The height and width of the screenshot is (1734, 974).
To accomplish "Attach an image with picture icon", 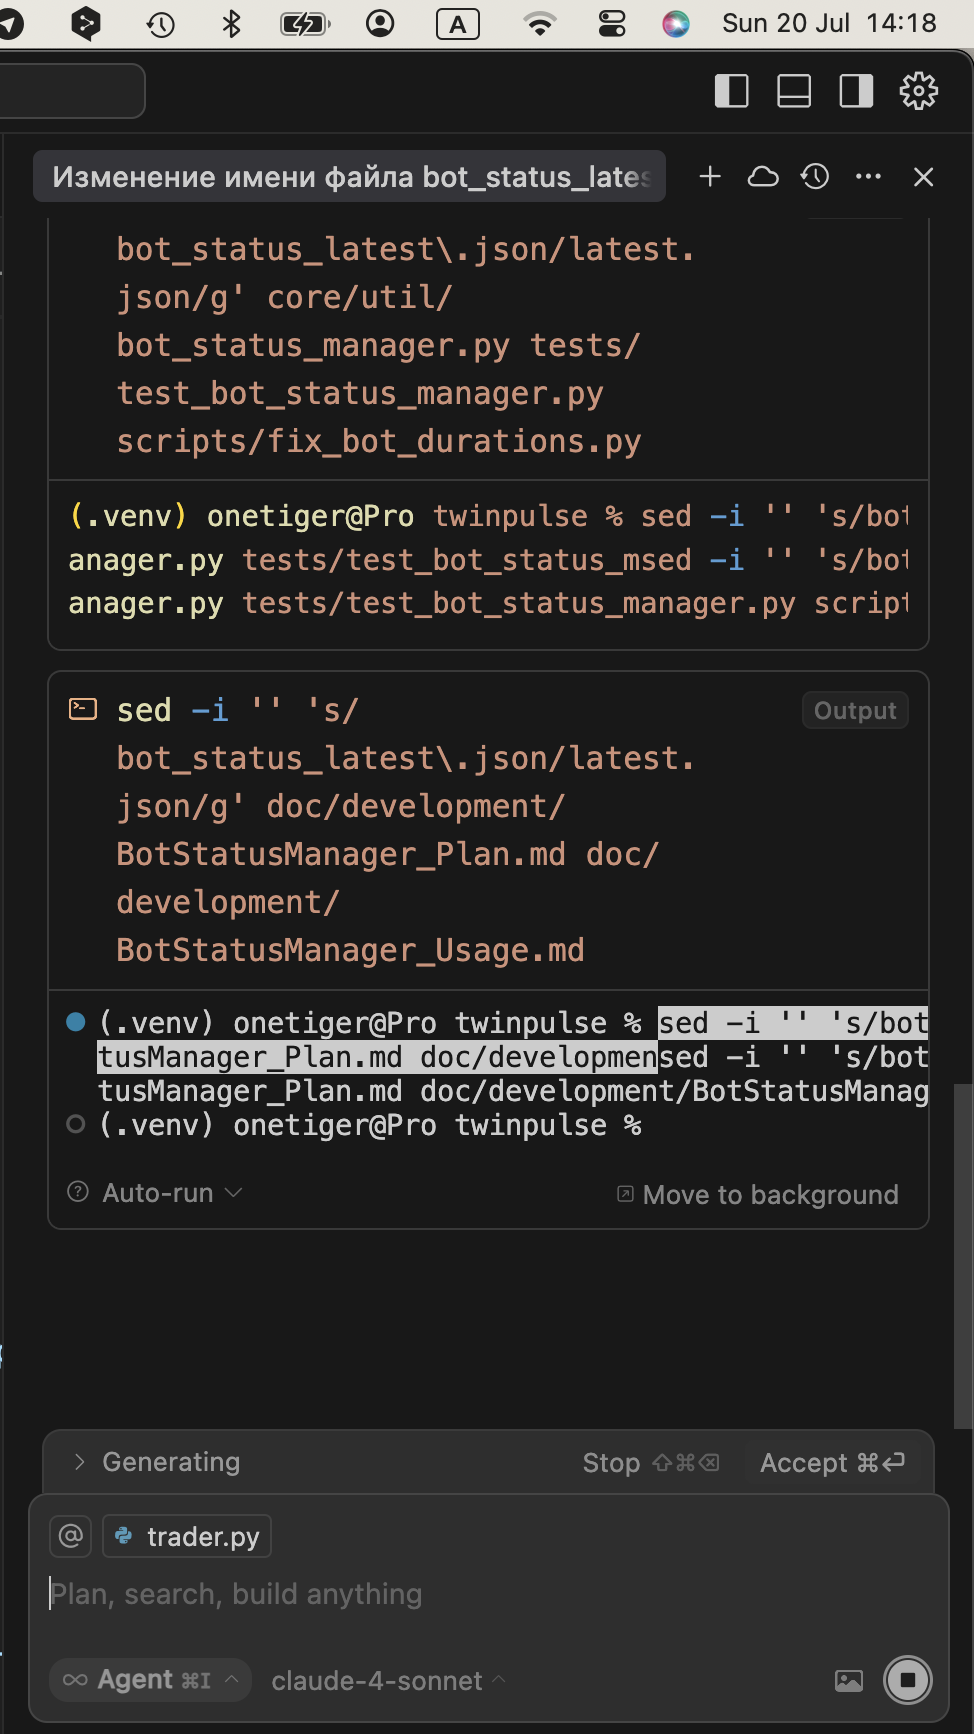I will tap(849, 1681).
